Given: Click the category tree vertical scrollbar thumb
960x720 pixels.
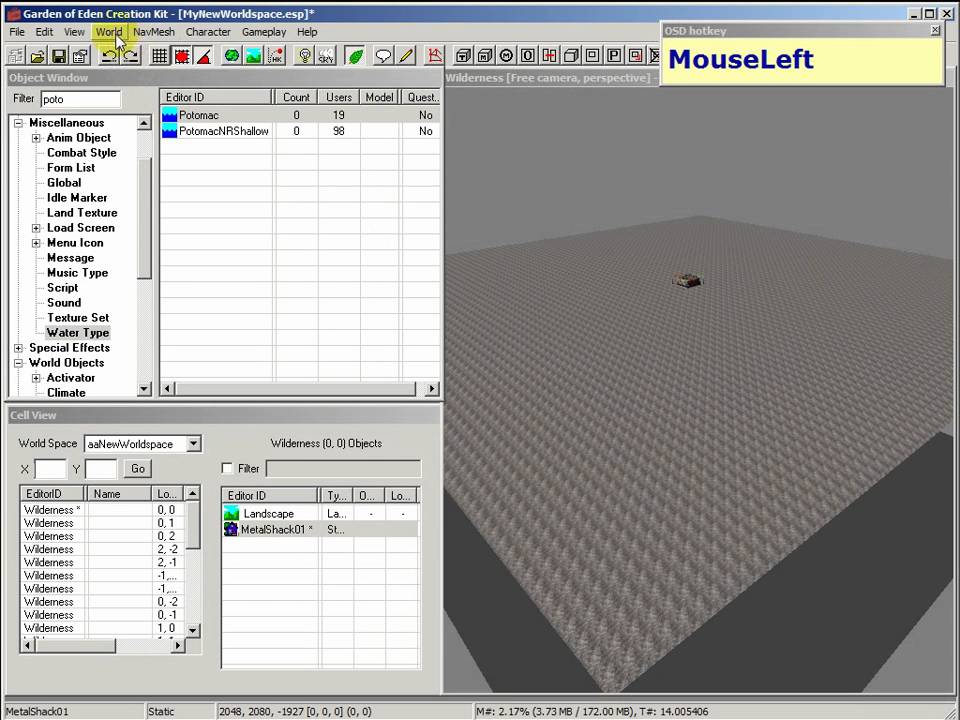Looking at the screenshot, I should point(144,218).
